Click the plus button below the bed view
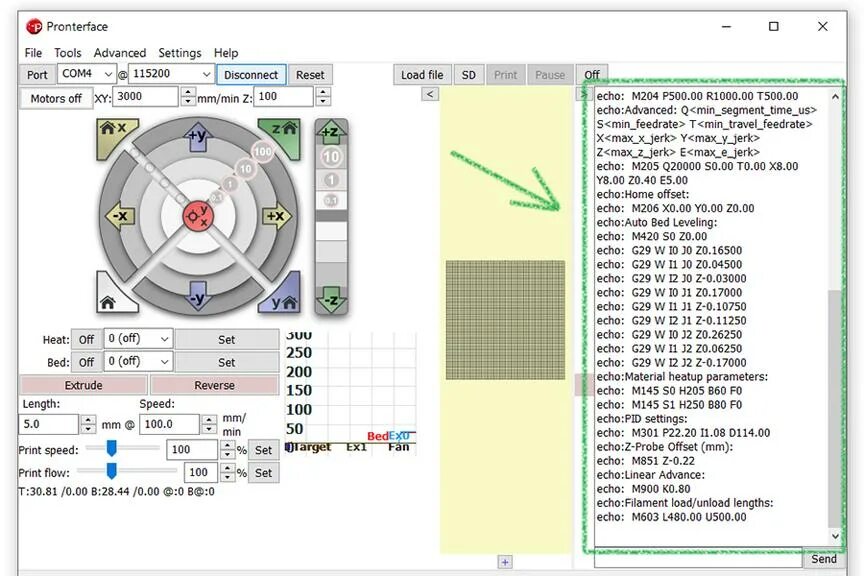The image size is (864, 576). [x=505, y=562]
